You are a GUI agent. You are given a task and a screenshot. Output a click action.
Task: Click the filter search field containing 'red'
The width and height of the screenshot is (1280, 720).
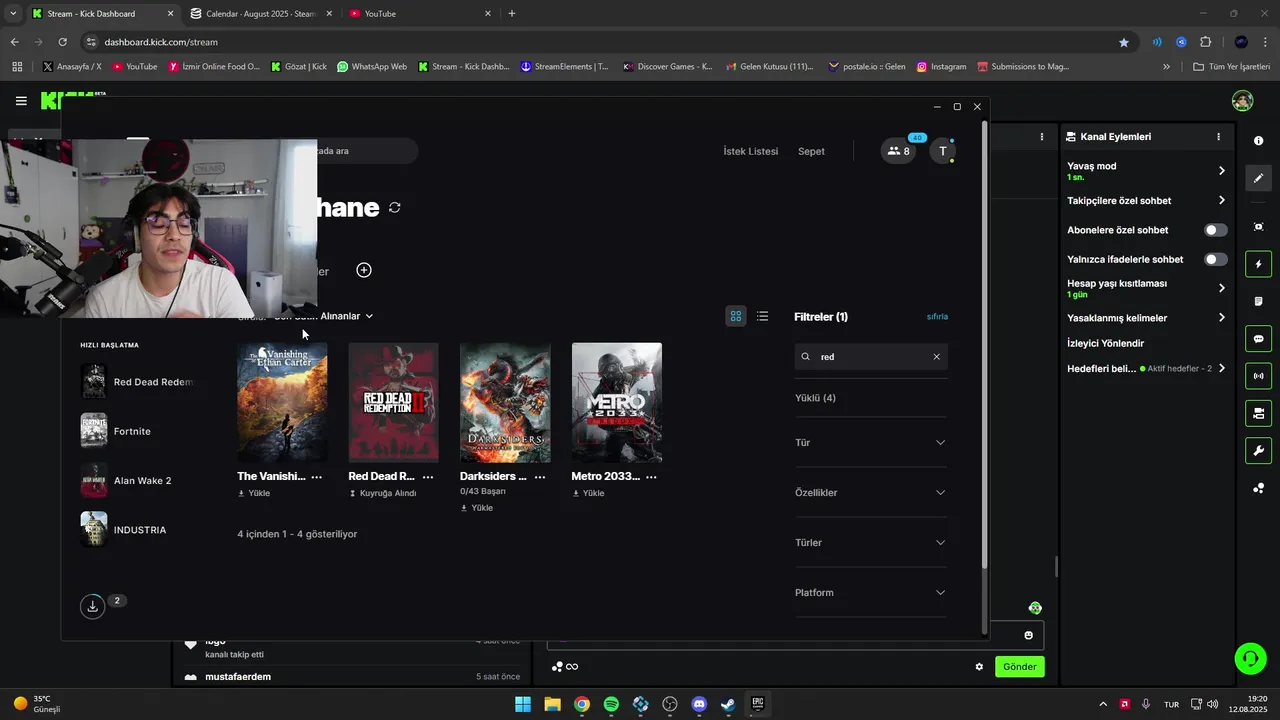pos(871,357)
